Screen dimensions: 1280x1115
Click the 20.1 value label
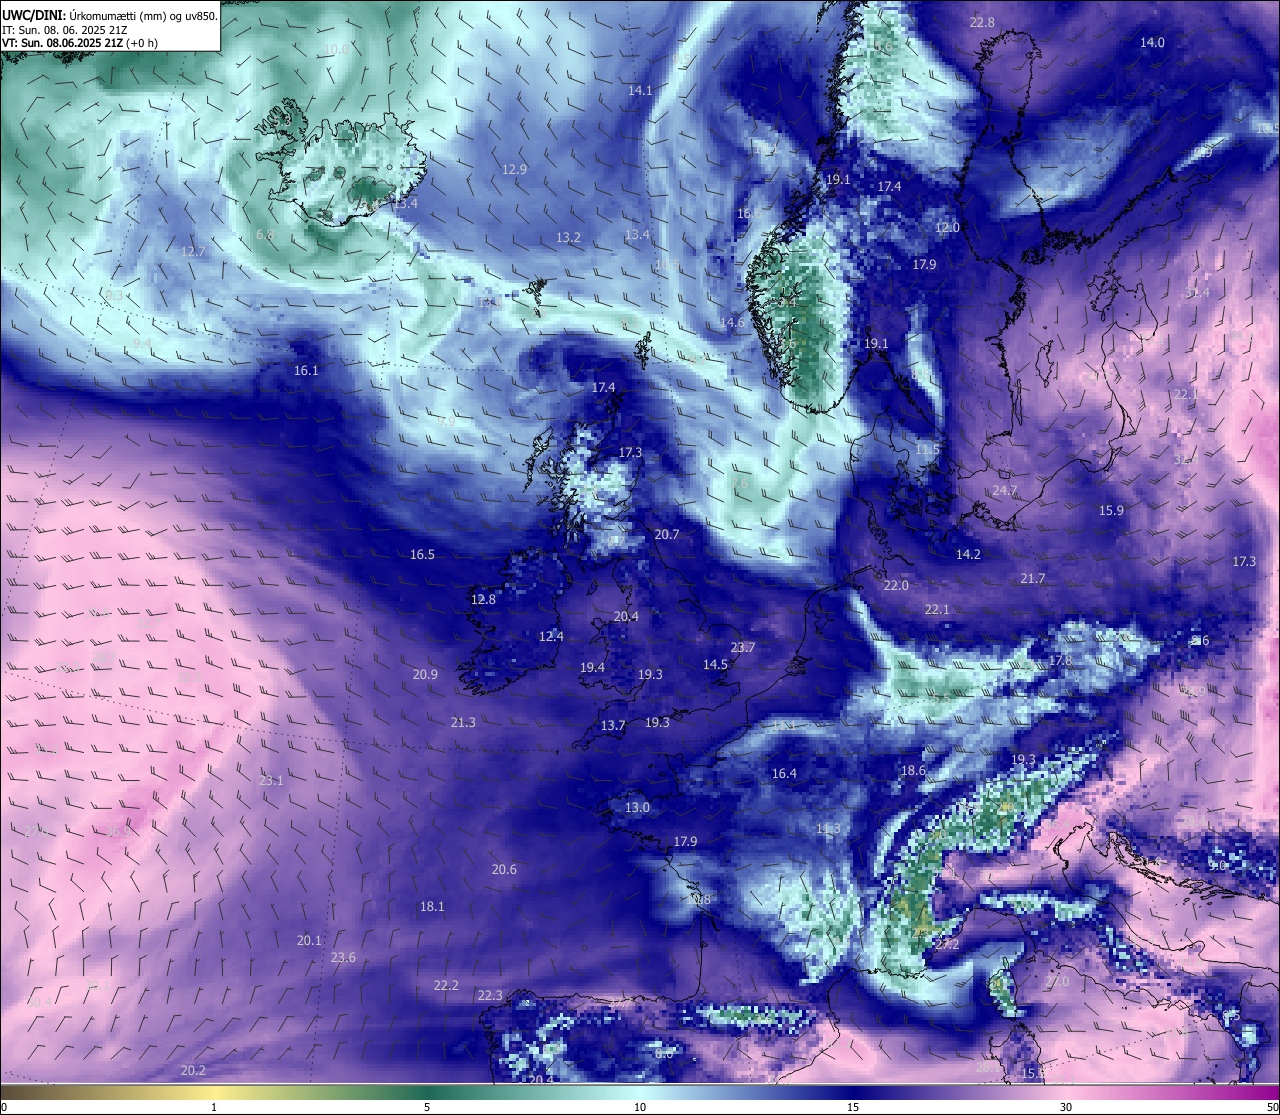pyautogui.click(x=309, y=940)
